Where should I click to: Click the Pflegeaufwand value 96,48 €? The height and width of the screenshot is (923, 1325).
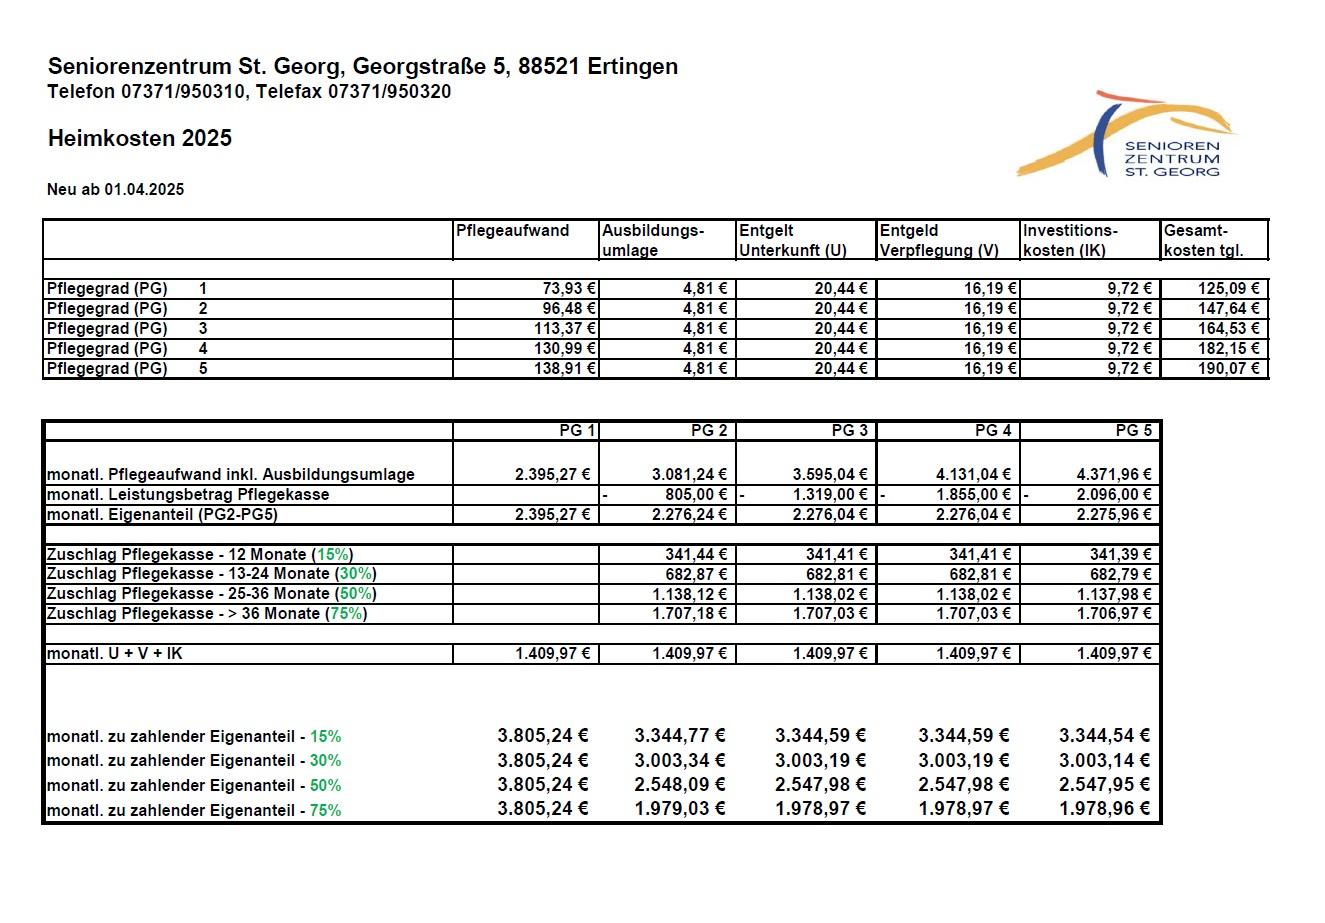(569, 309)
